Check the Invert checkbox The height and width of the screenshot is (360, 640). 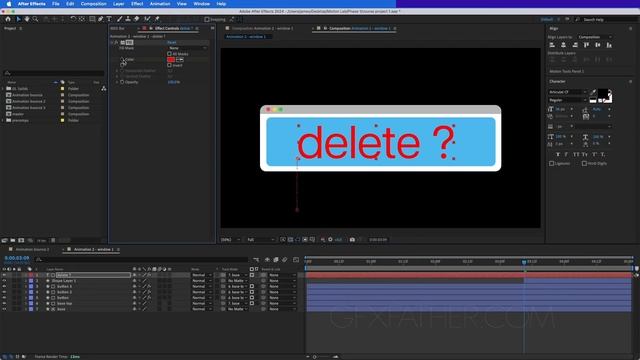(169, 65)
